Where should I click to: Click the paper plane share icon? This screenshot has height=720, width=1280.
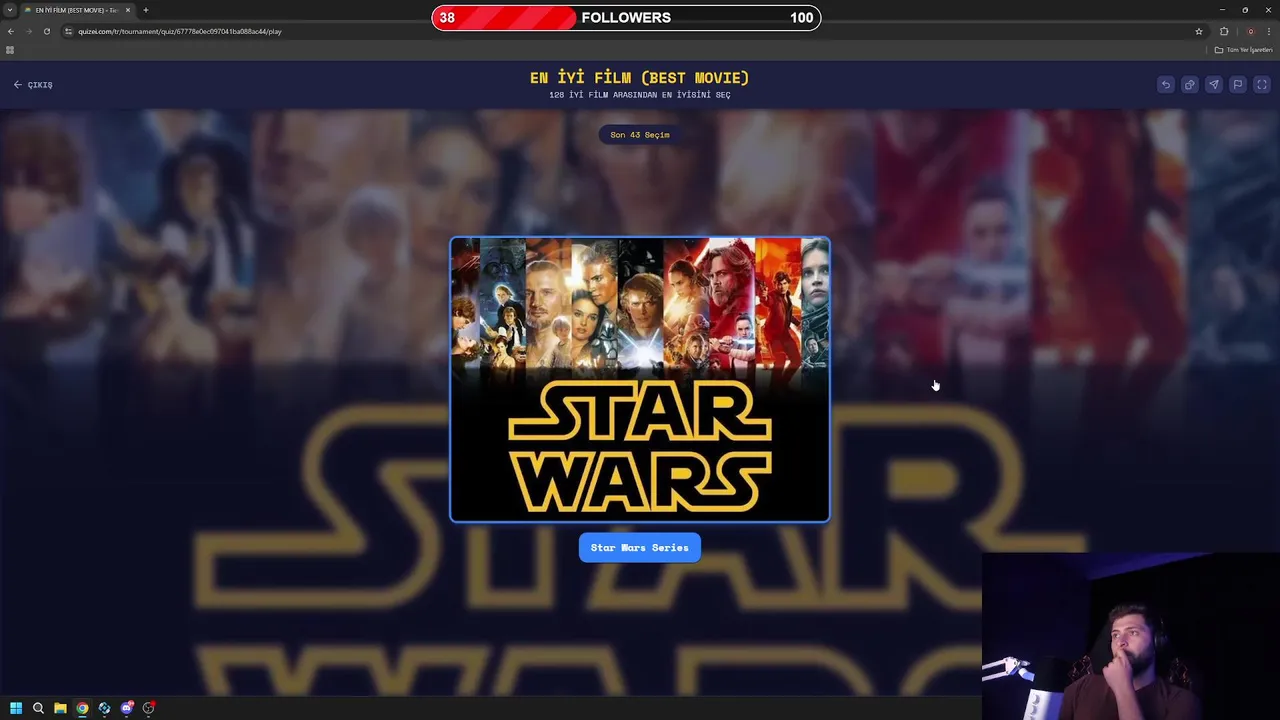click(x=1214, y=85)
